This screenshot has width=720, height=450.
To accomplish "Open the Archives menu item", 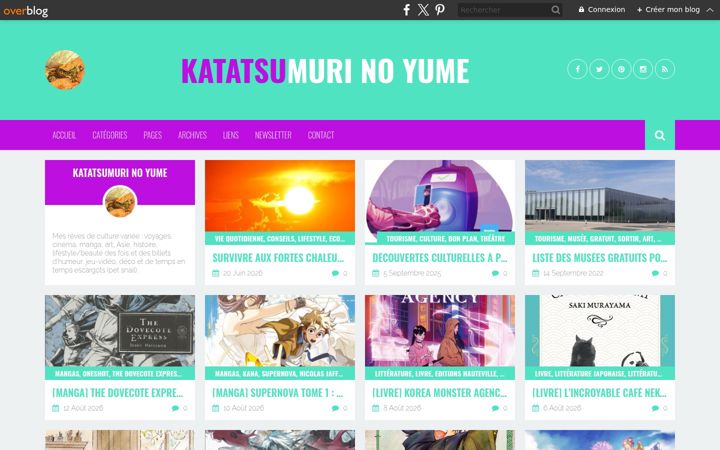I will click(192, 135).
